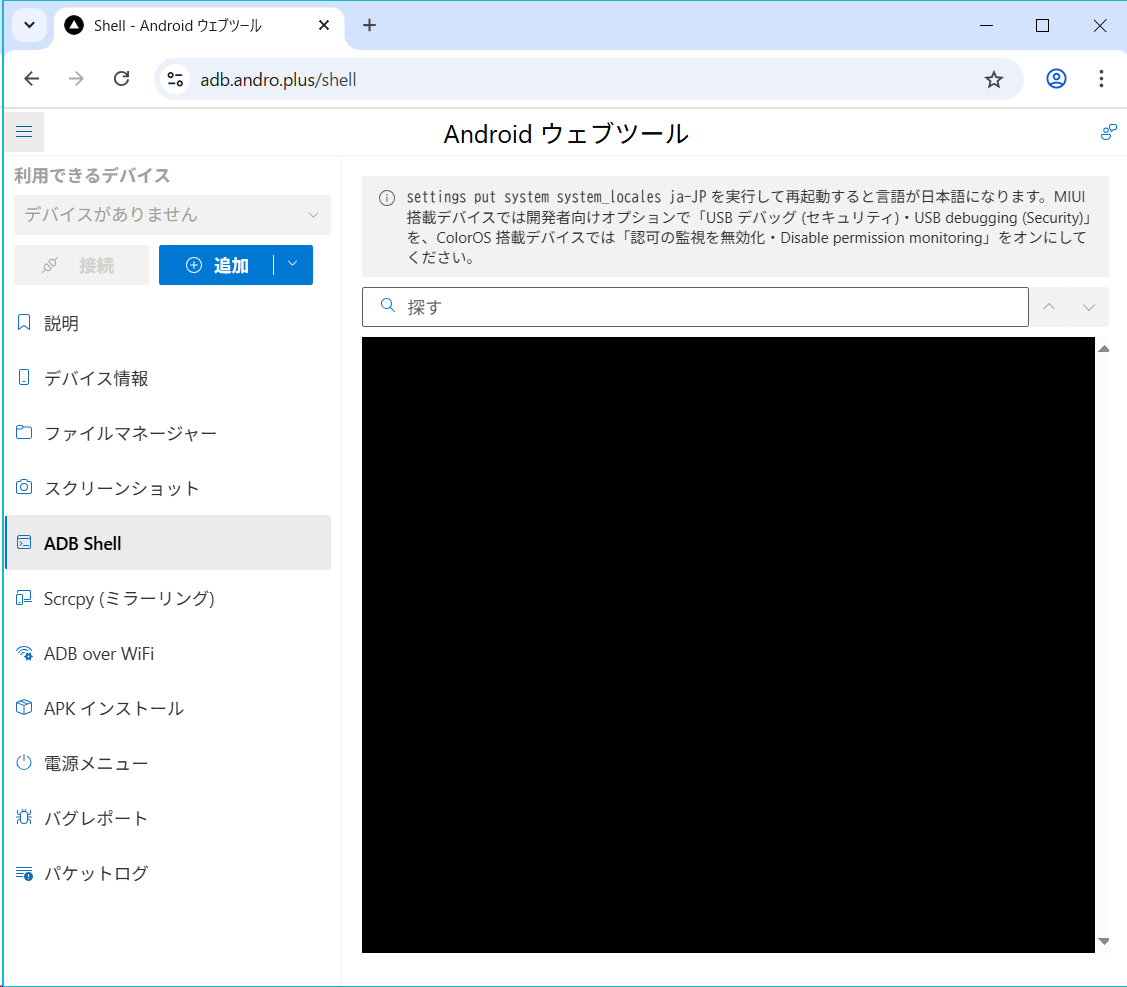Viewport: 1127px width, 987px height.
Task: Click the terminal scrollbar down arrow
Action: (x=1104, y=941)
